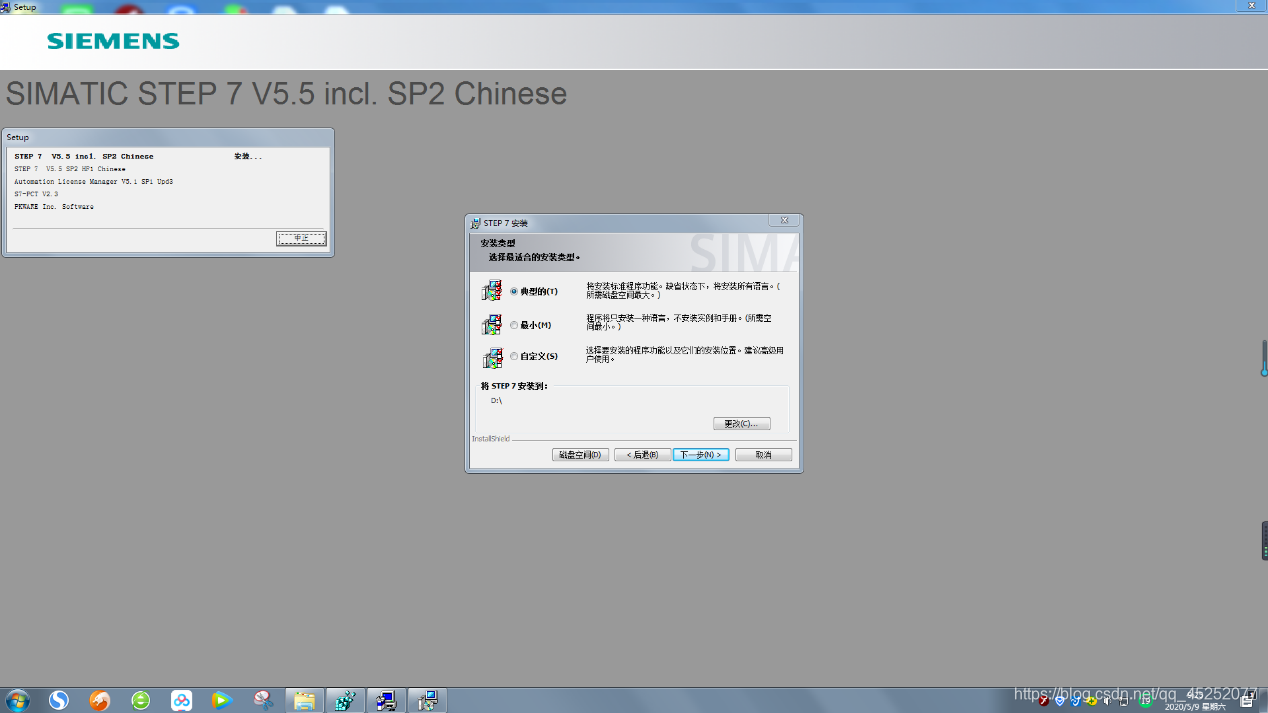Click the SIEMENS logo in header
This screenshot has height=713, width=1268.
coord(113,41)
